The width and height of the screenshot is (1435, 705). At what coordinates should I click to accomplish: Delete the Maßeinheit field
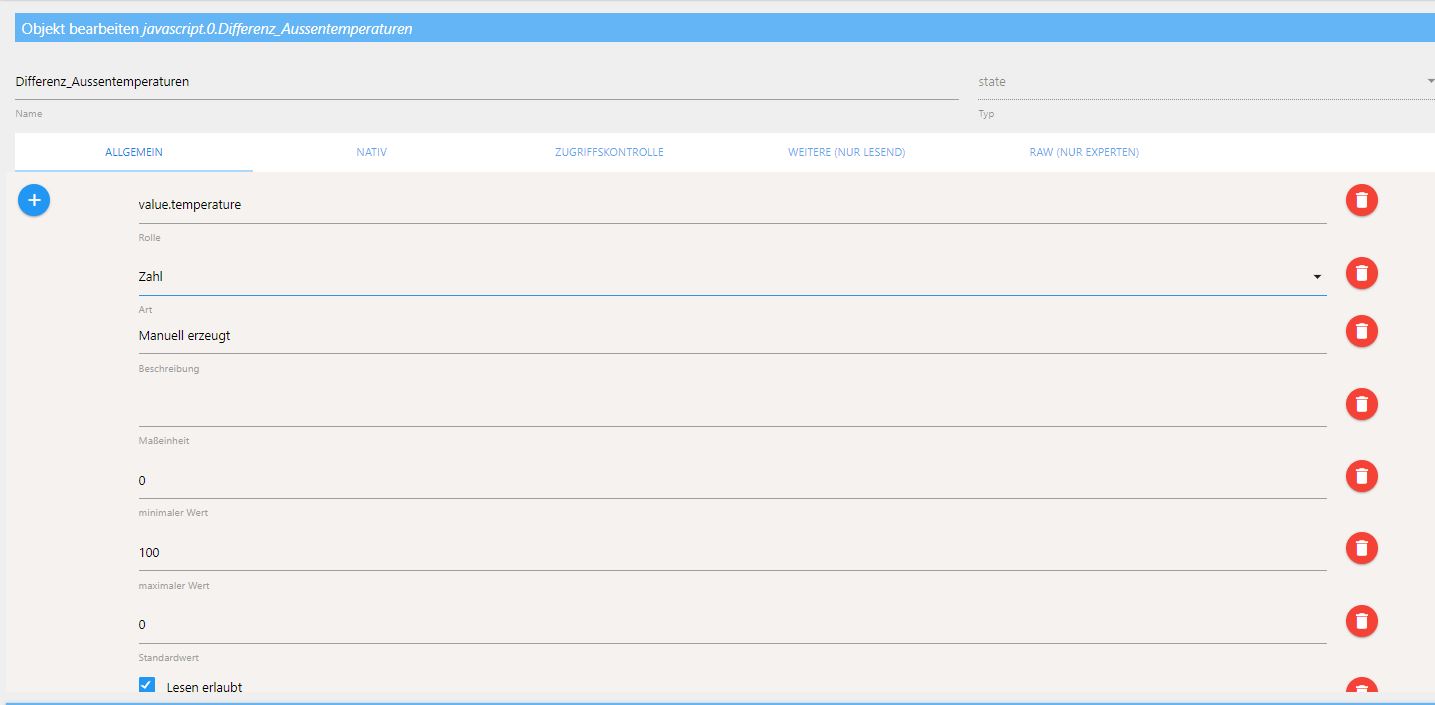[1361, 404]
